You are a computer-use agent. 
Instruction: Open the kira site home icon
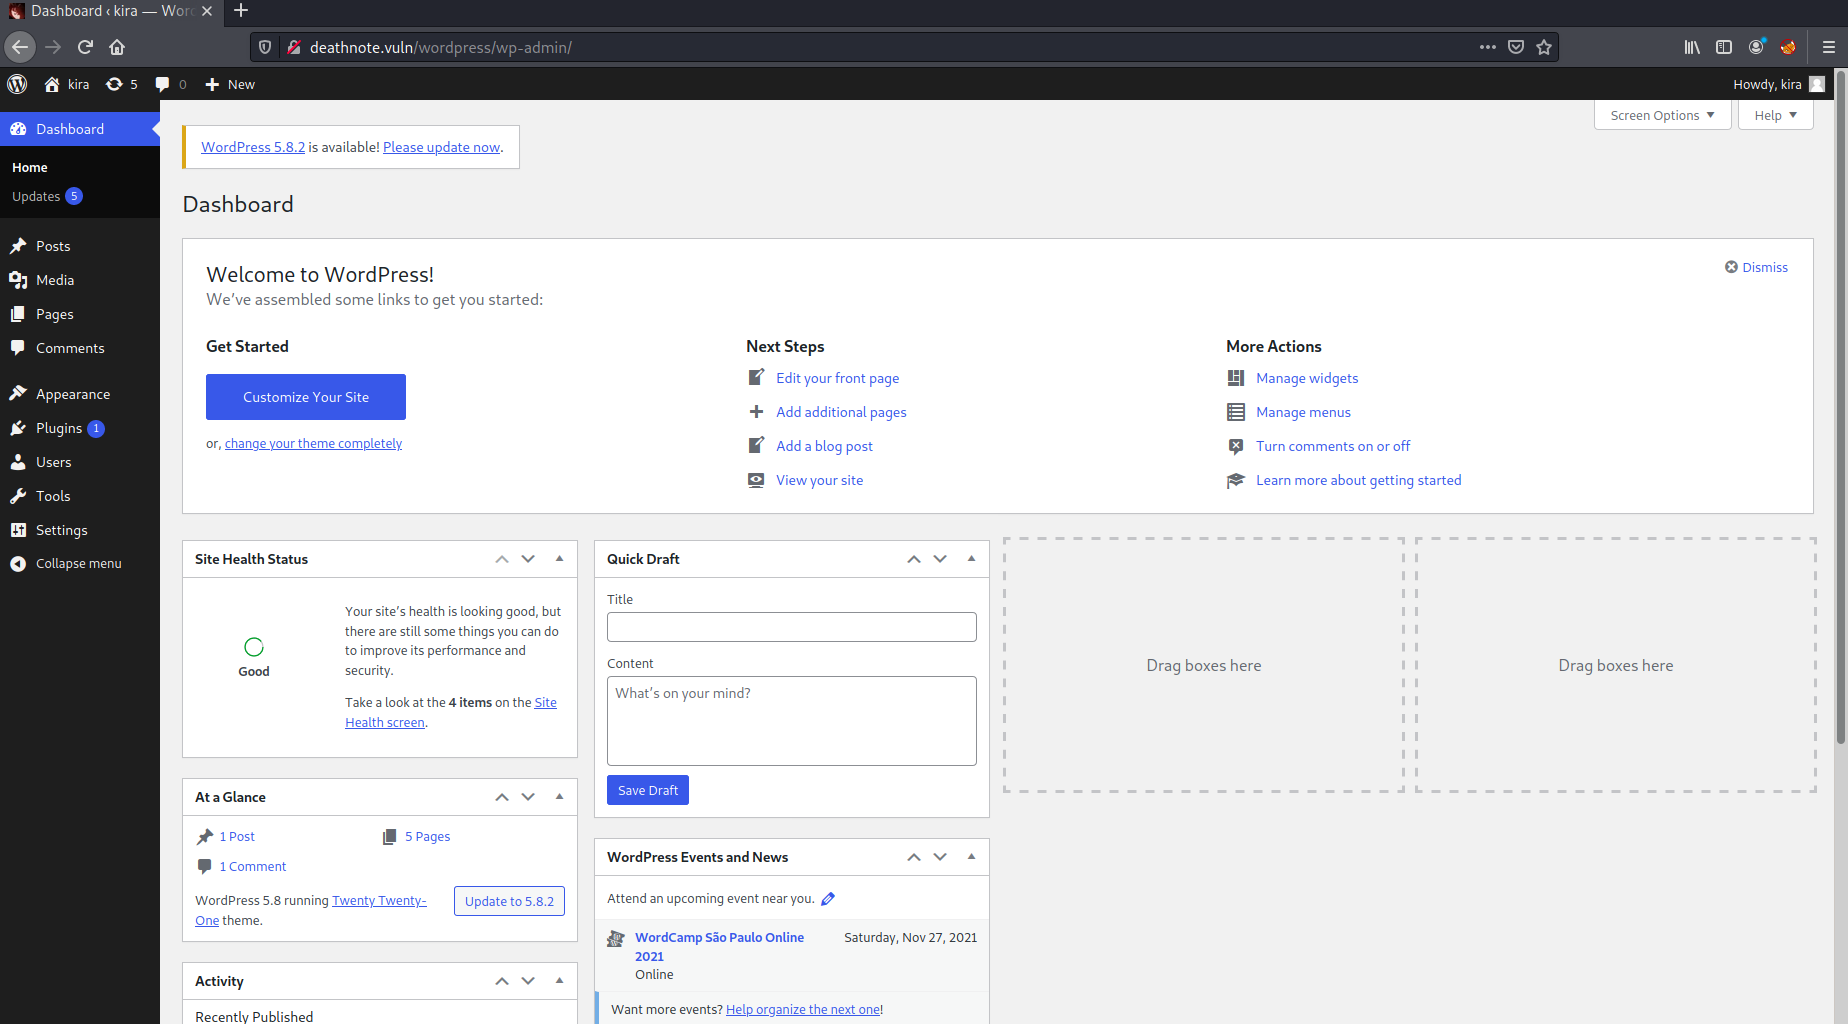coord(52,84)
